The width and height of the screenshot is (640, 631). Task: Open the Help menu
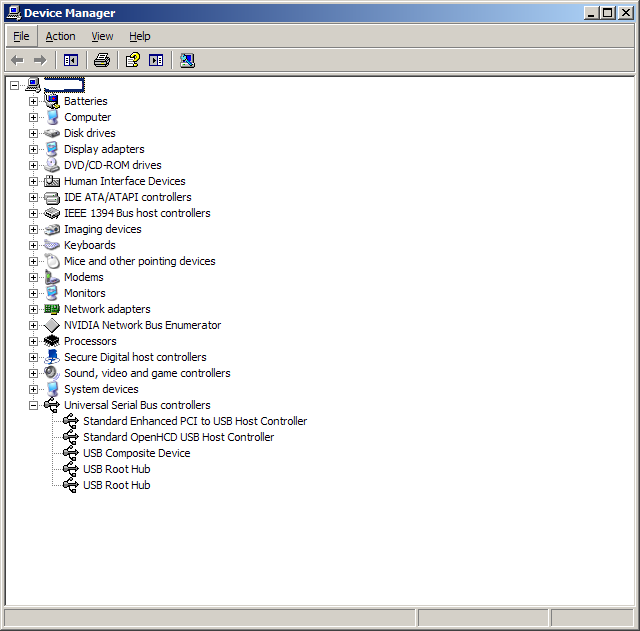tap(140, 36)
